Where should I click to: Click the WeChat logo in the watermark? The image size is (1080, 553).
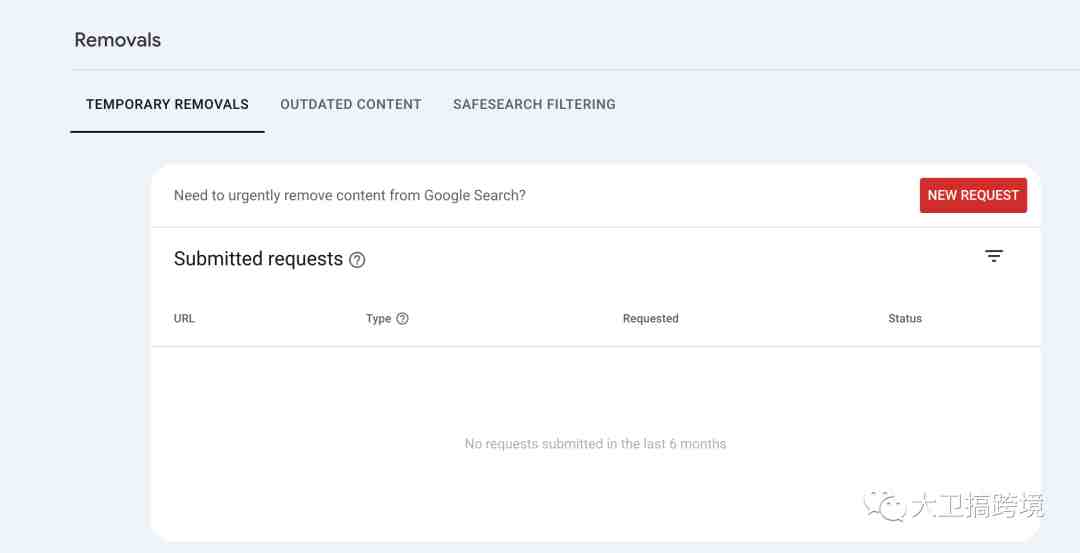885,506
